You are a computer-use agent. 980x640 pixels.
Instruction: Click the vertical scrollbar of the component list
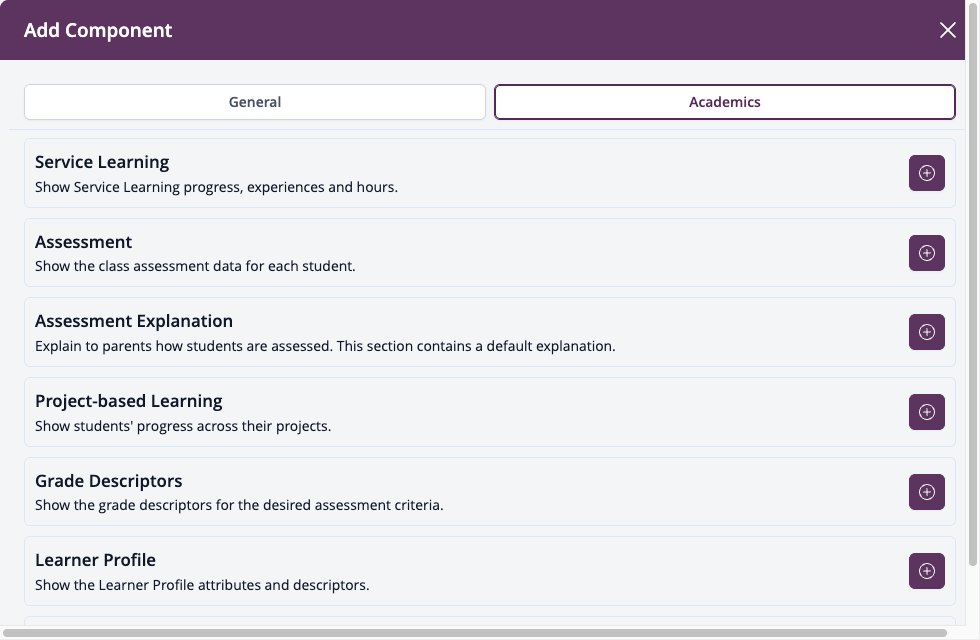pyautogui.click(x=972, y=284)
